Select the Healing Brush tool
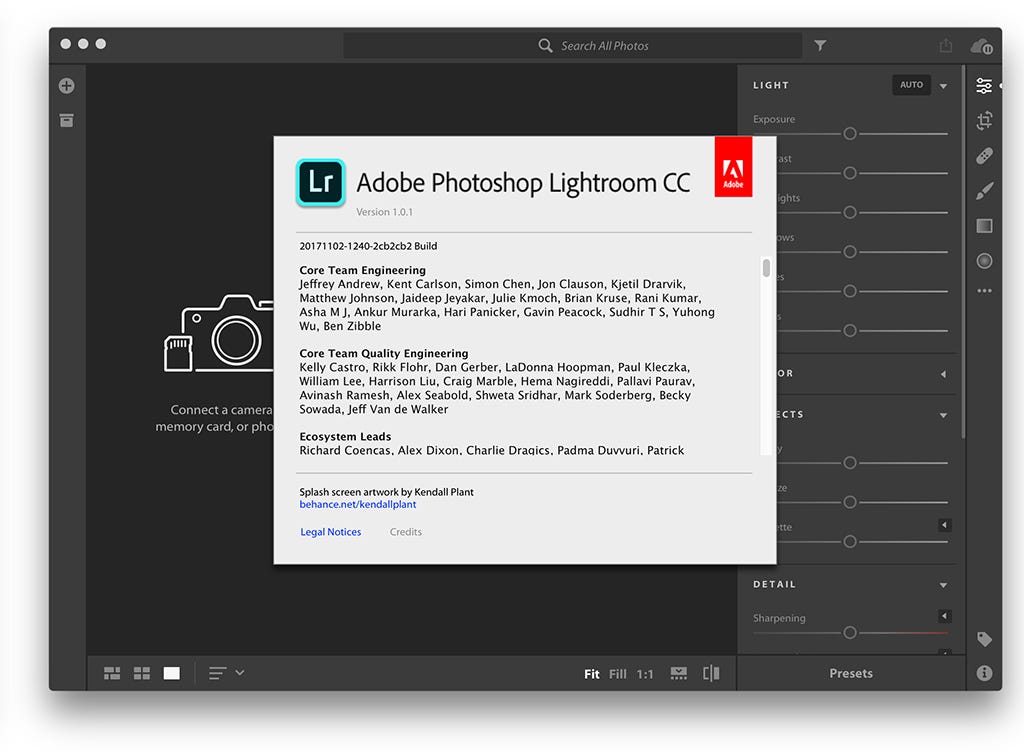Viewport: 1024px width, 752px height. tap(984, 155)
